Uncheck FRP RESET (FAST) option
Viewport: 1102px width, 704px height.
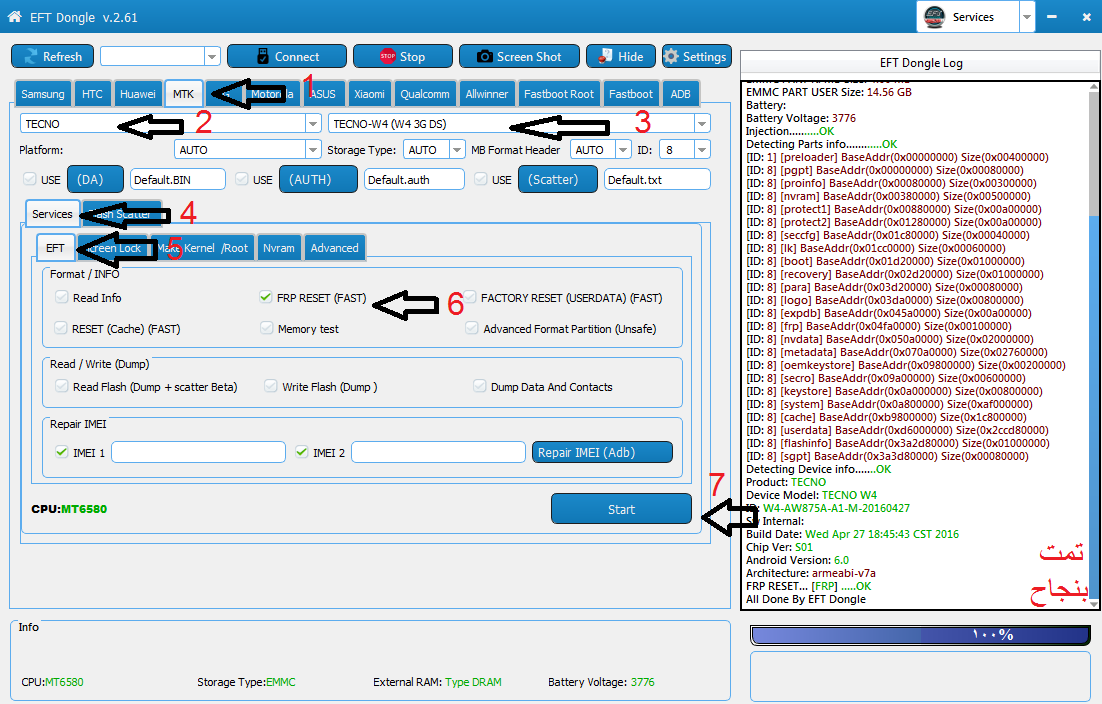266,297
